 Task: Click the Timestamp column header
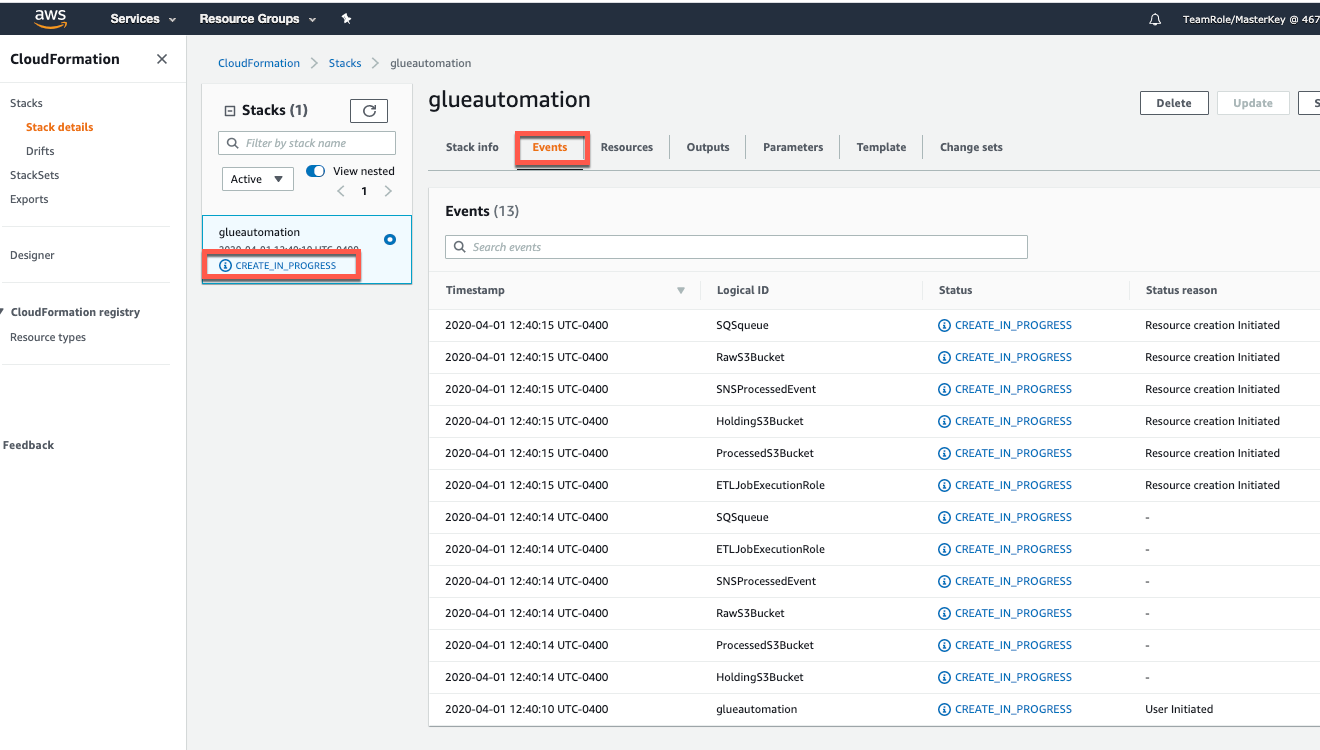tap(475, 290)
